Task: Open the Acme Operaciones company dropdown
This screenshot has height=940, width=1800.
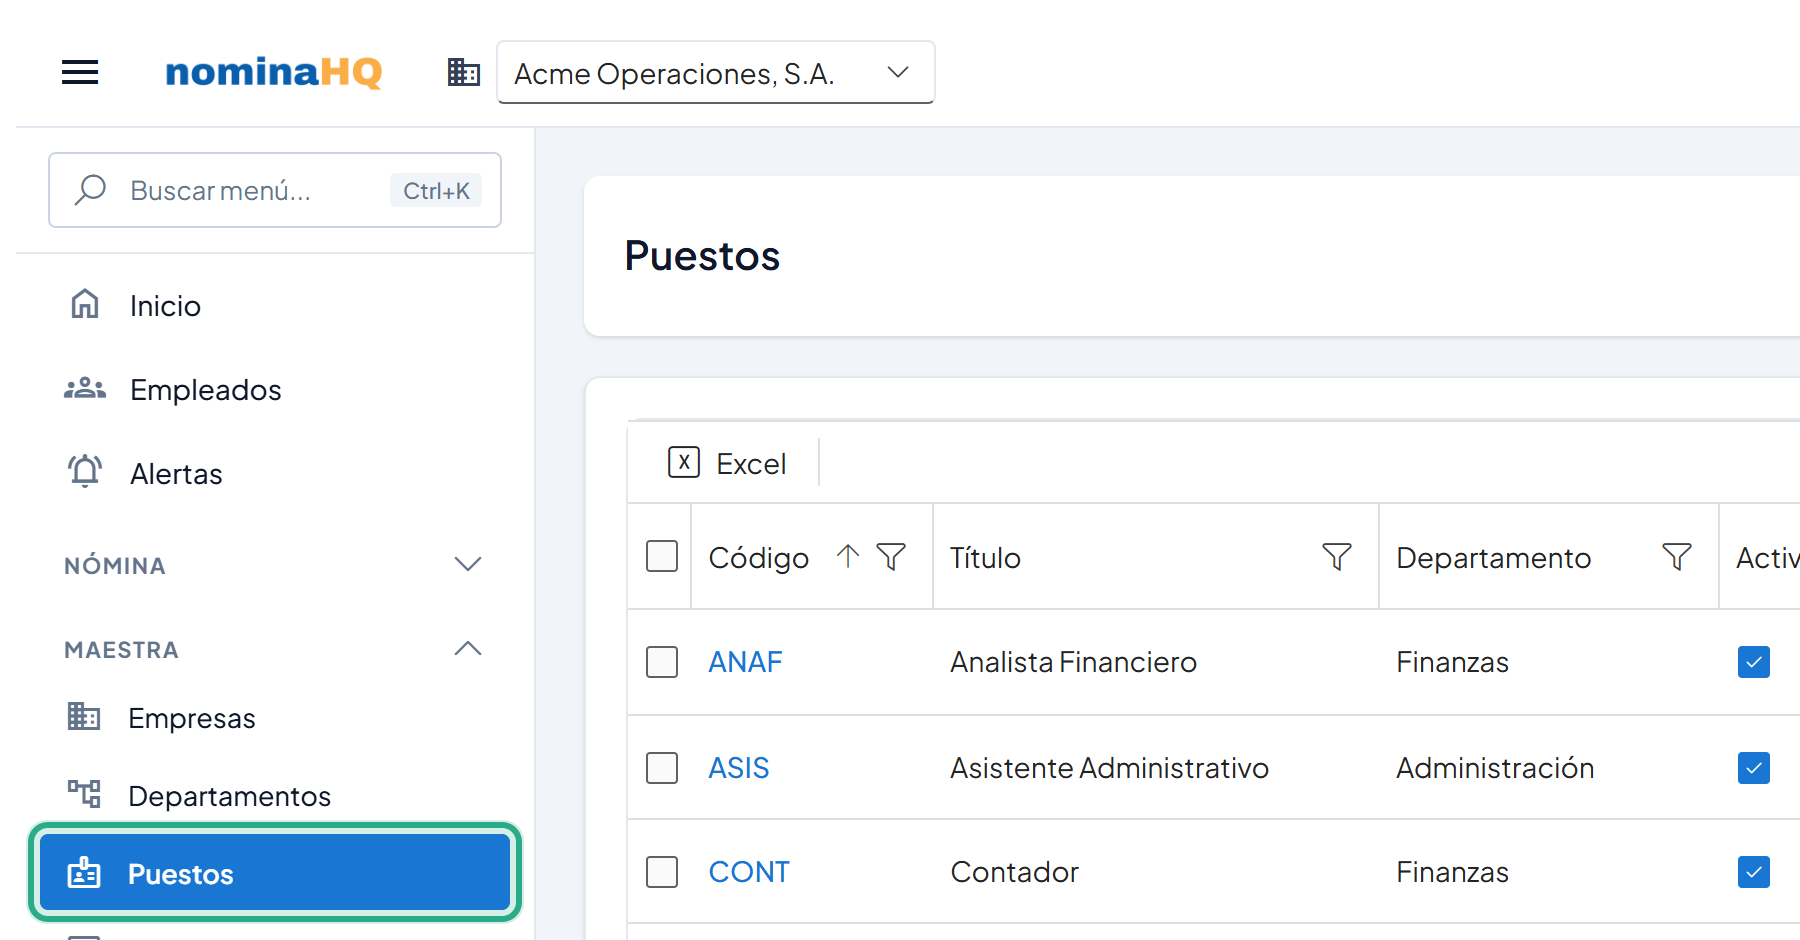Action: click(x=716, y=72)
